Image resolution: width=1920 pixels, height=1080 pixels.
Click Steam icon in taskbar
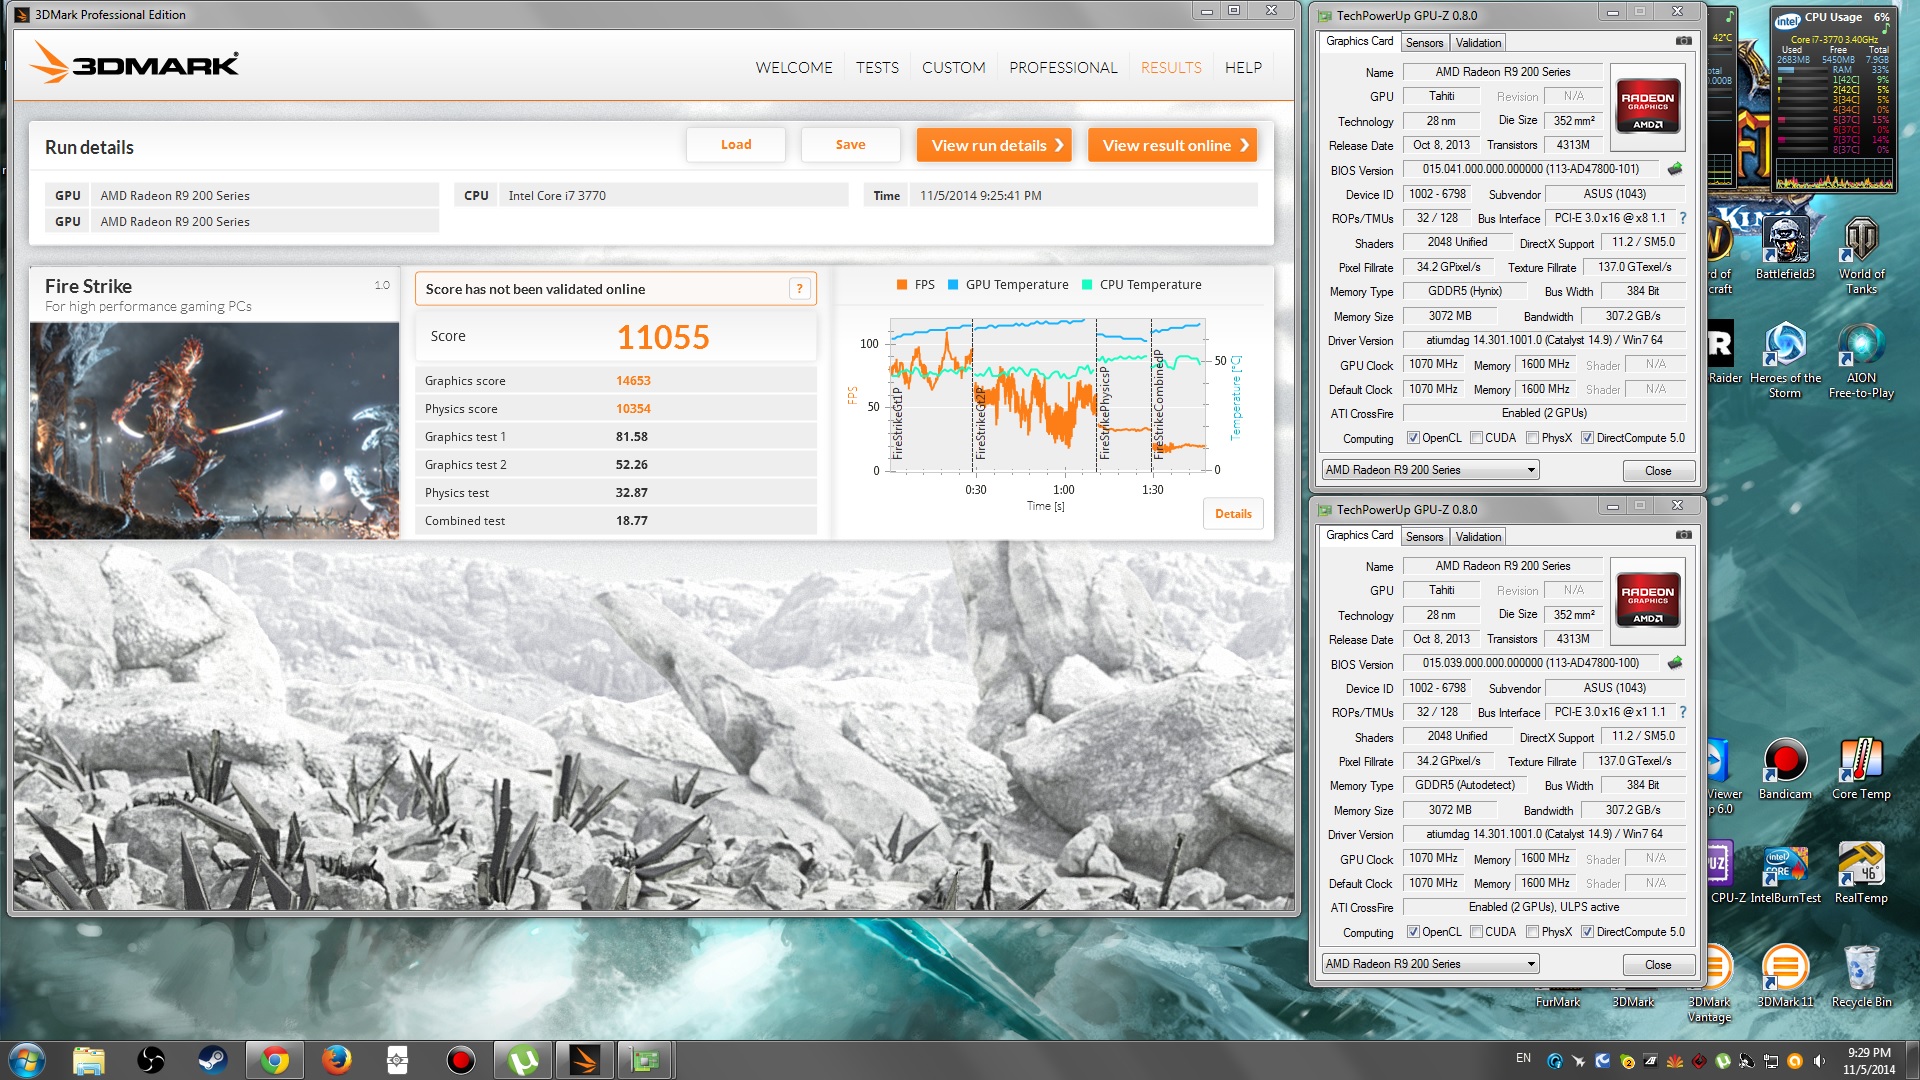pos(212,1060)
